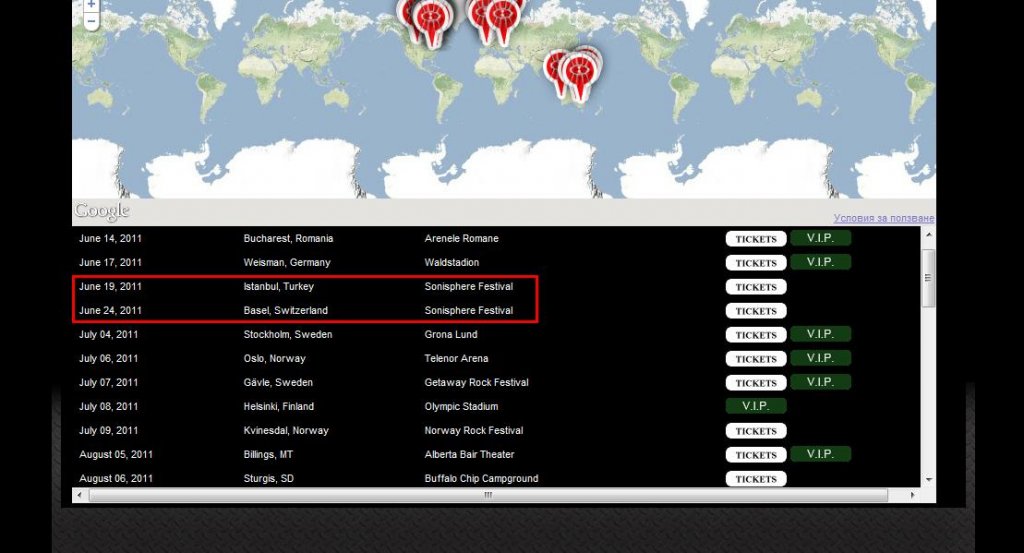Image resolution: width=1024 pixels, height=553 pixels.
Task: Select the June 17, 2011 date
Action: [110, 262]
